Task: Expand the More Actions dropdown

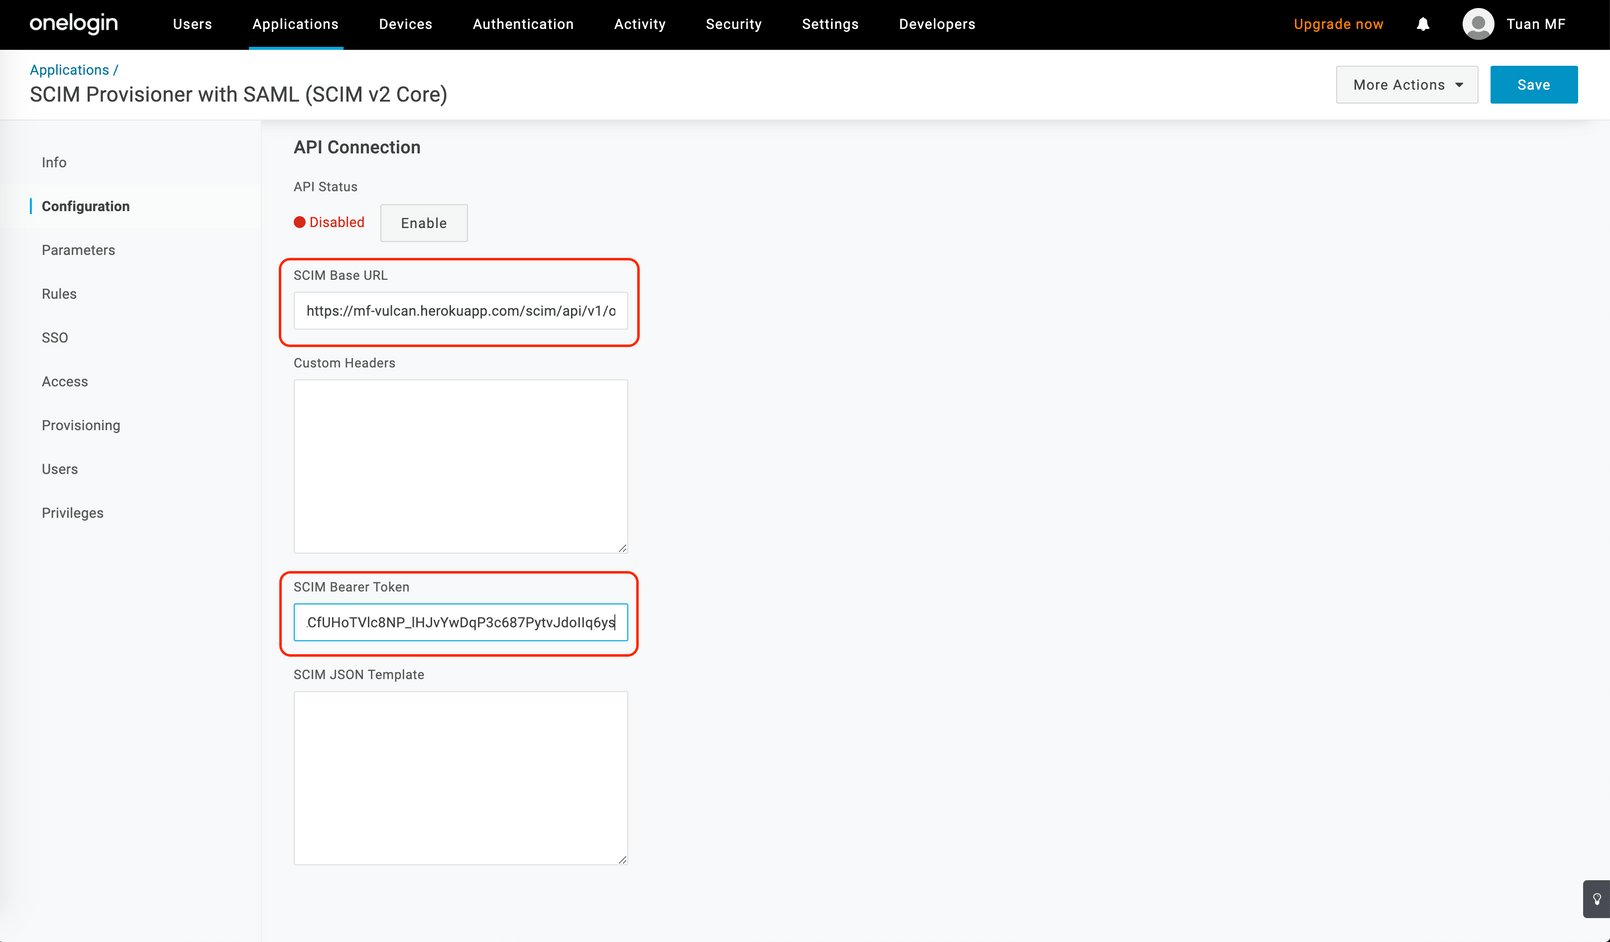Action: pyautogui.click(x=1407, y=85)
